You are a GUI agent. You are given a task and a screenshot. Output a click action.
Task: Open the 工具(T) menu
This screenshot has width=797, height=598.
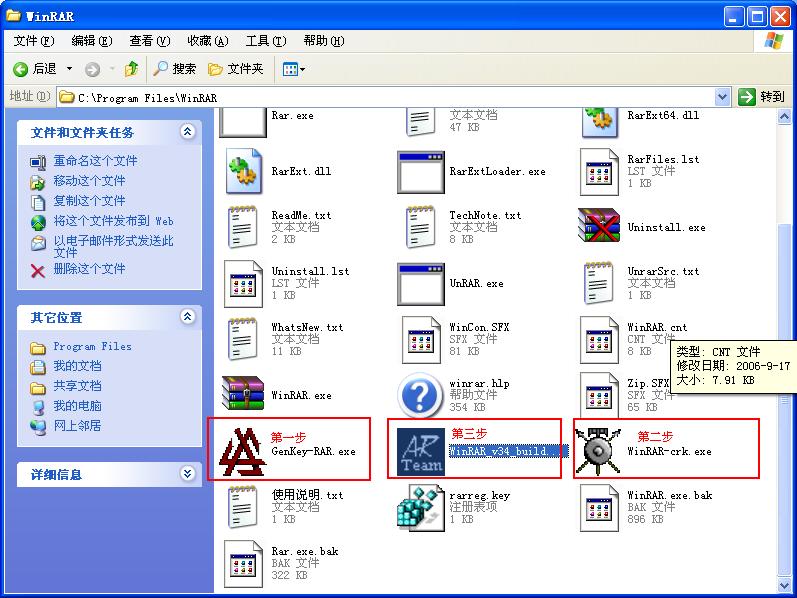click(266, 41)
